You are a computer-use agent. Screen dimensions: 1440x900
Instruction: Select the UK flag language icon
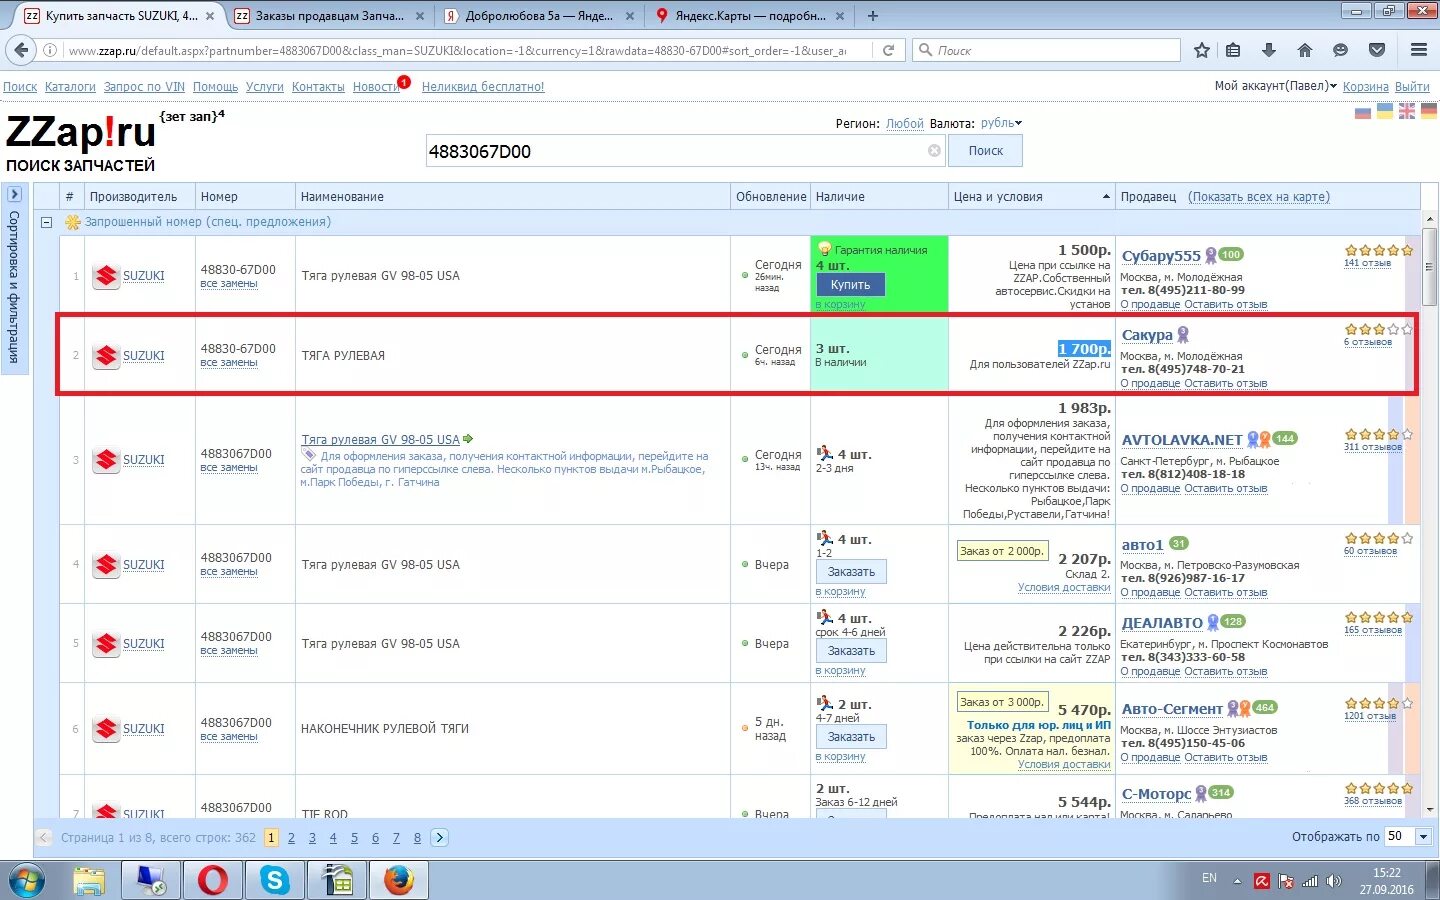[x=1407, y=112]
